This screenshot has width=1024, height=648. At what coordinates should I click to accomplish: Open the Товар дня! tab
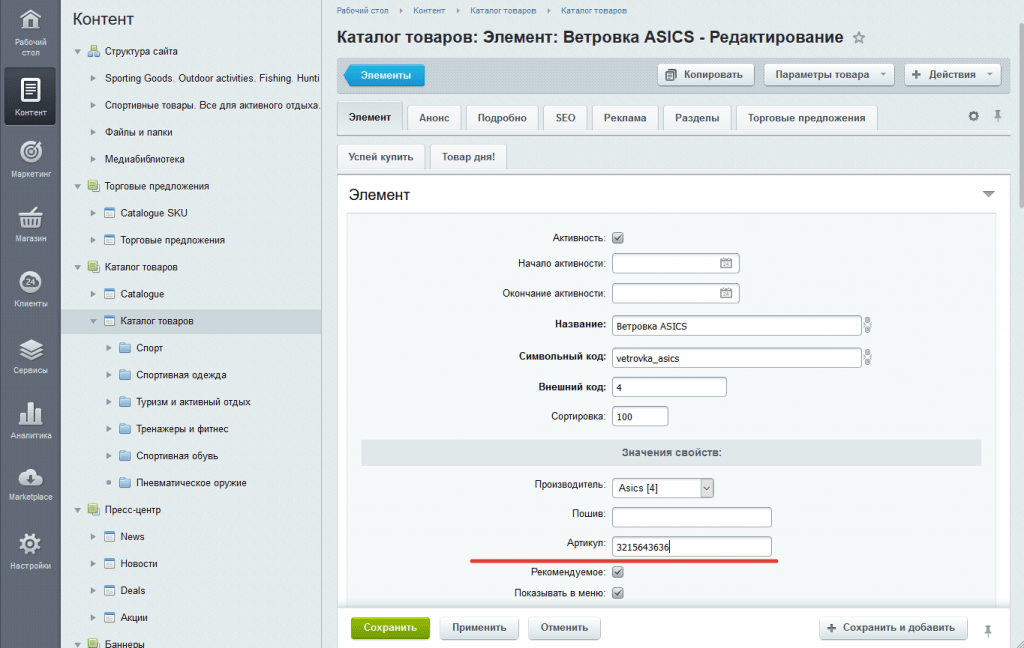(x=468, y=157)
